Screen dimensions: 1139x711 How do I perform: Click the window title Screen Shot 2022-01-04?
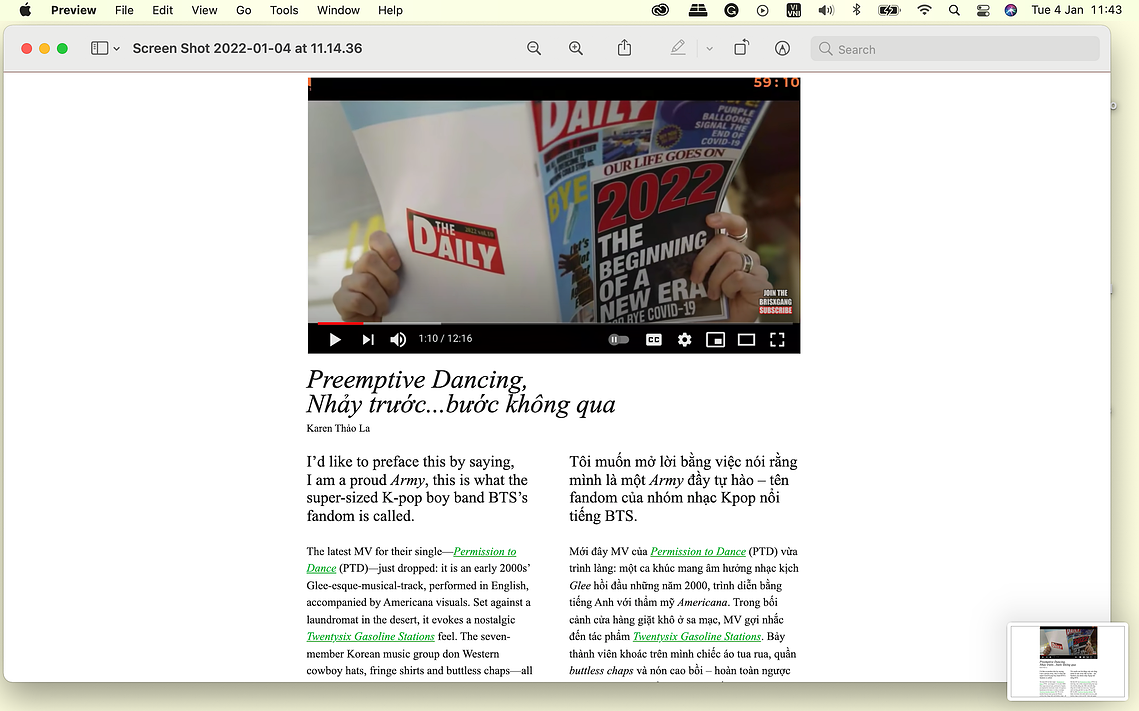coord(247,48)
